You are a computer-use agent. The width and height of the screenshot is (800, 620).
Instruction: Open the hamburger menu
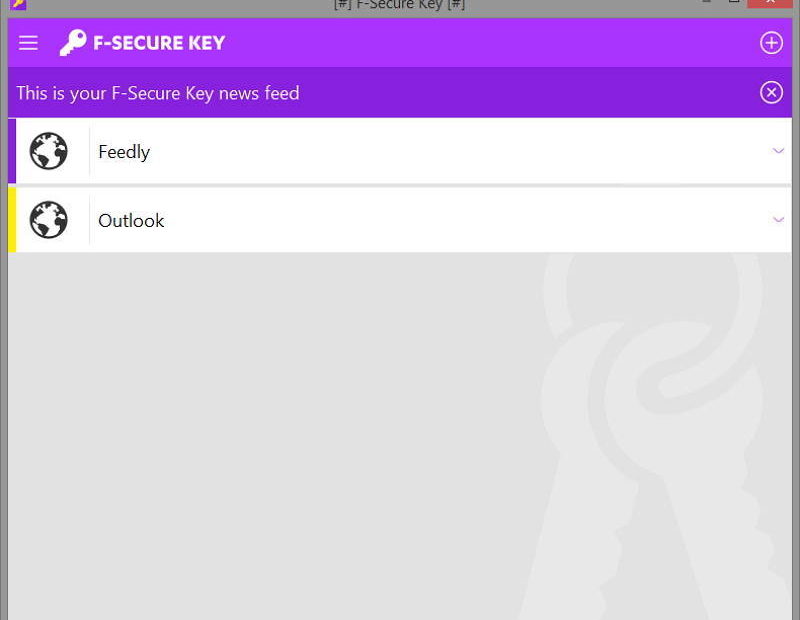[28, 43]
